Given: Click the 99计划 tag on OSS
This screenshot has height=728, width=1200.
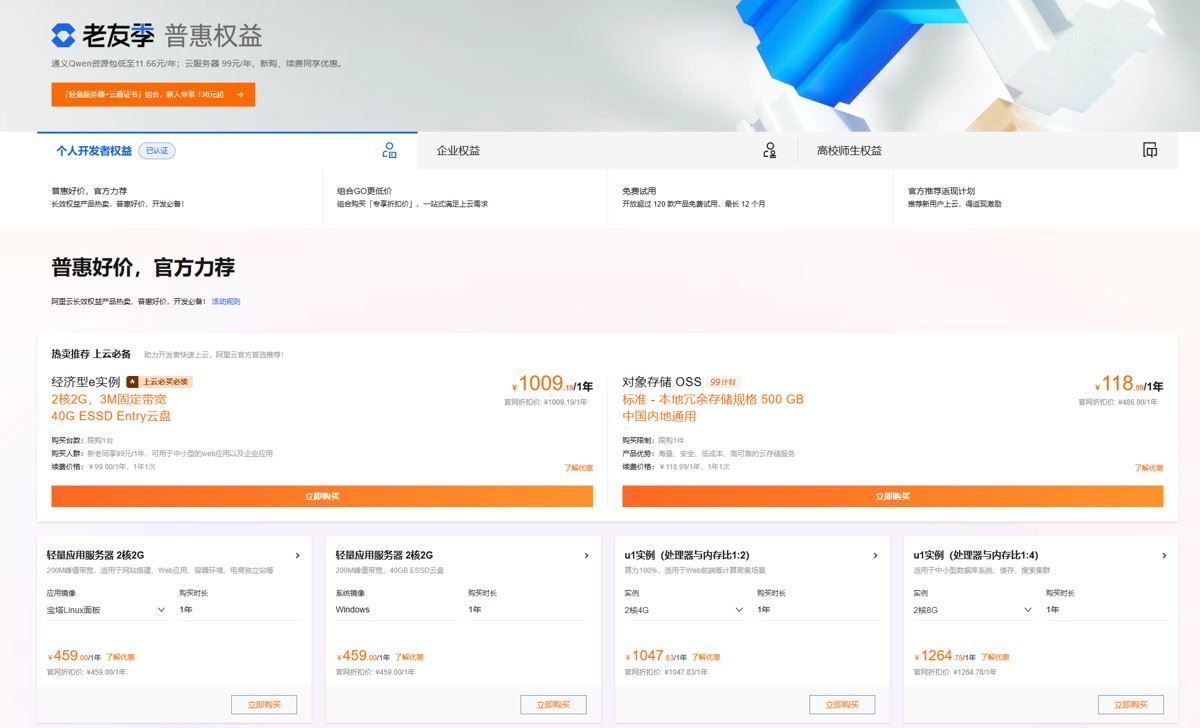Looking at the screenshot, I should click(x=722, y=382).
